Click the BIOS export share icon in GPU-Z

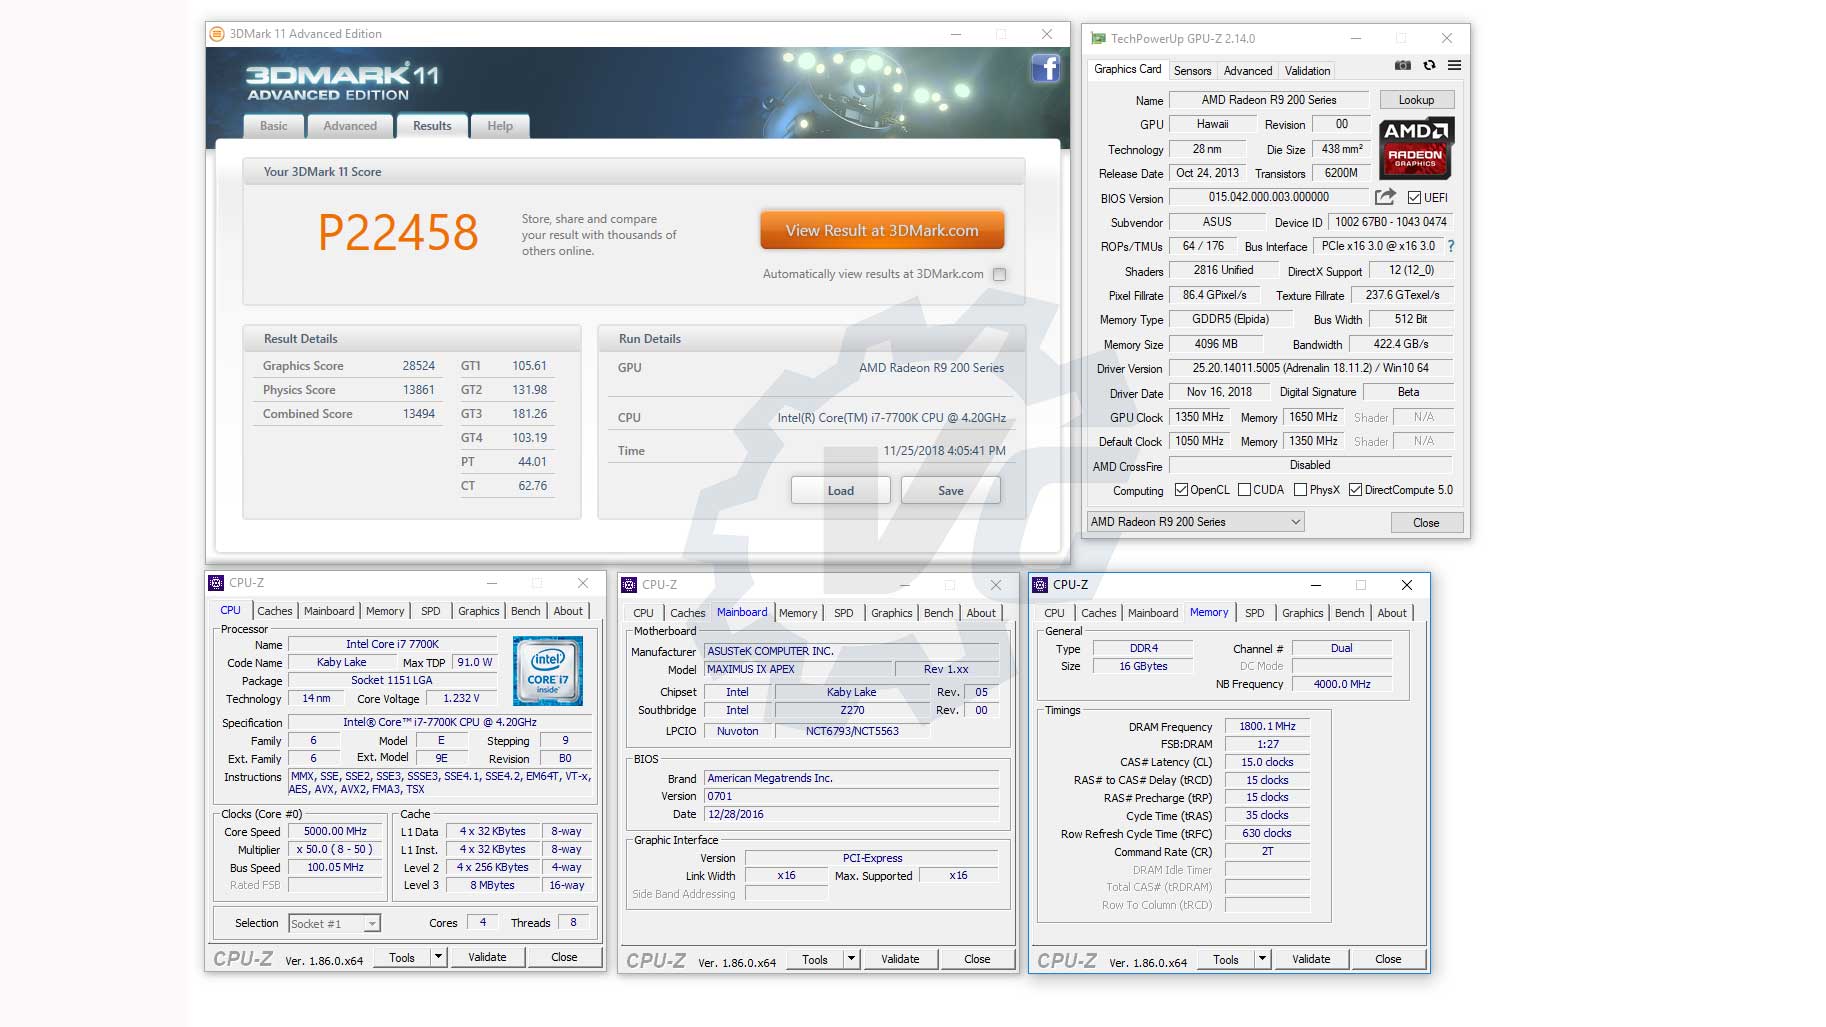[x=1385, y=197]
